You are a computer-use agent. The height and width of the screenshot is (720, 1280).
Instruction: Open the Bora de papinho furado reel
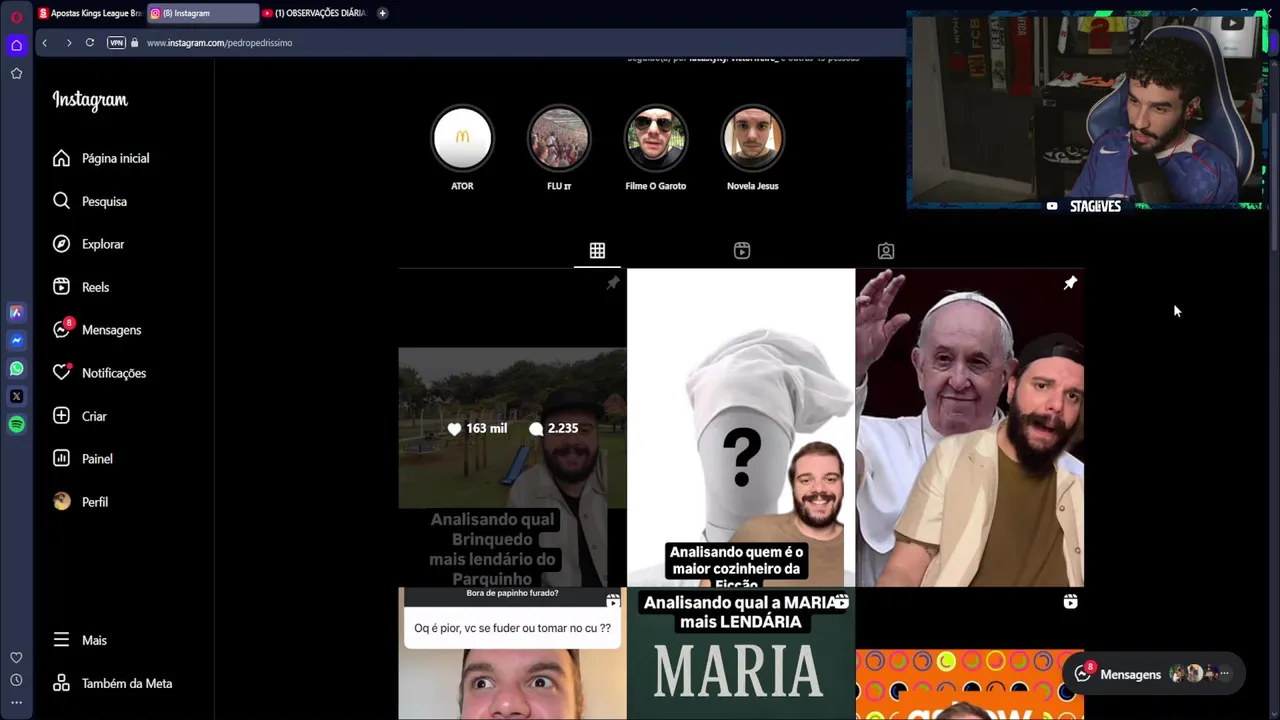tap(512, 653)
